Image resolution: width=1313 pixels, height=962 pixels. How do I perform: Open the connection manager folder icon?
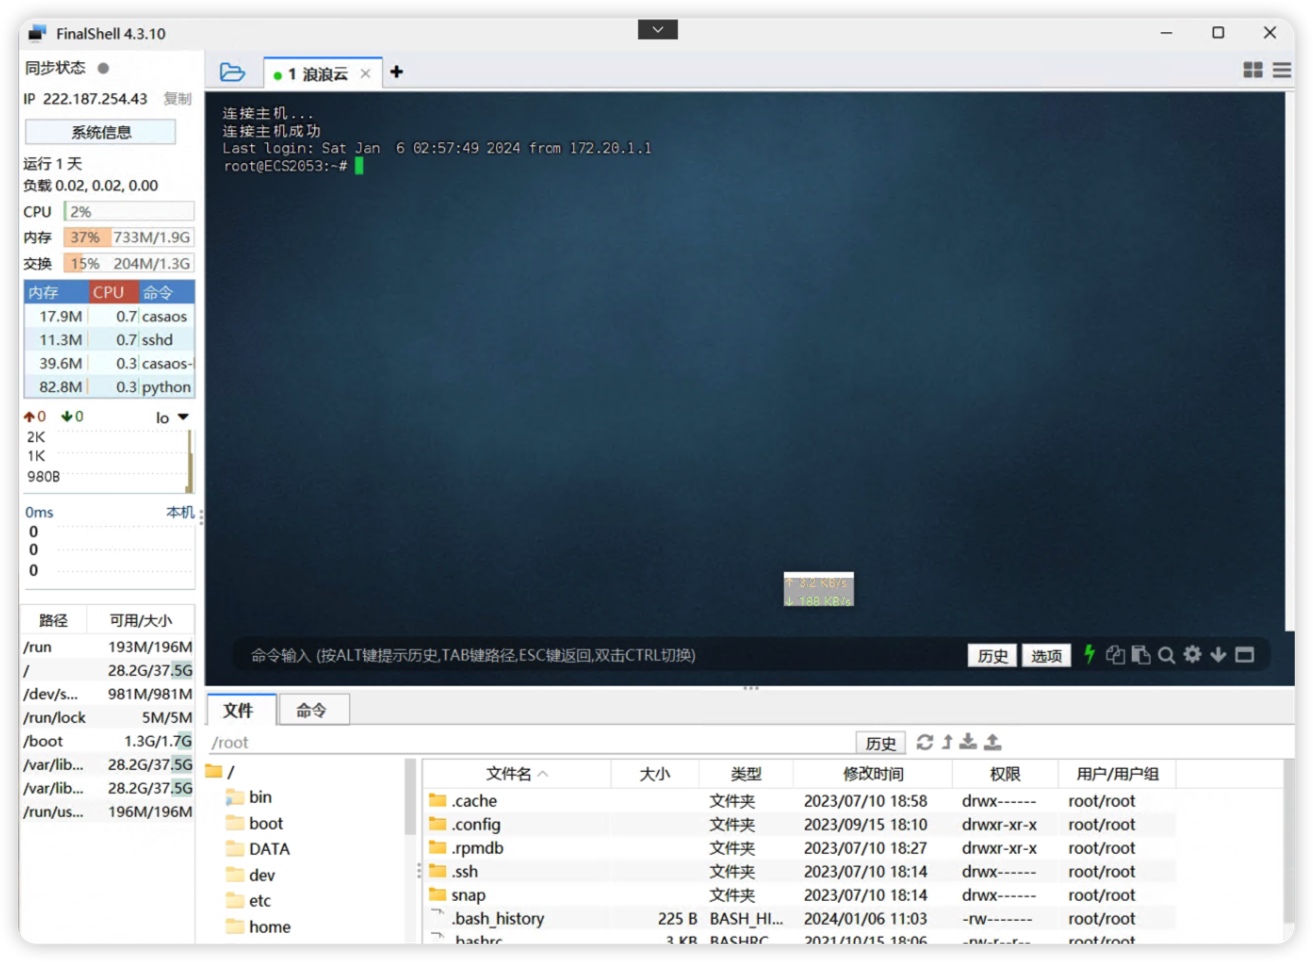[x=232, y=72]
